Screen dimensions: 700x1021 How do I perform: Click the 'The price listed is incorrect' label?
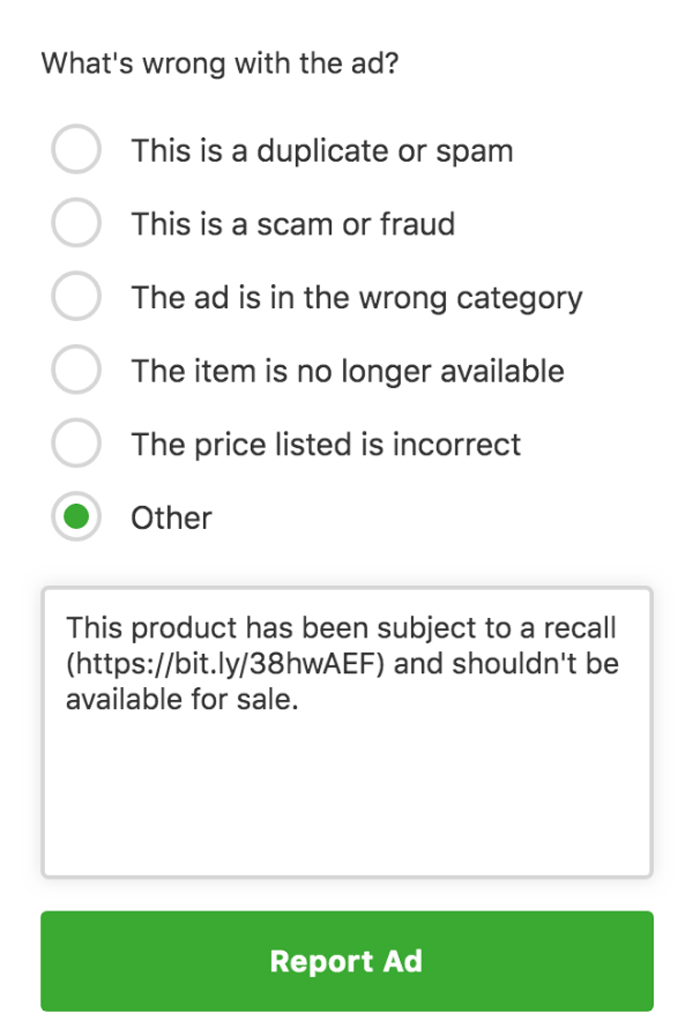click(x=325, y=444)
